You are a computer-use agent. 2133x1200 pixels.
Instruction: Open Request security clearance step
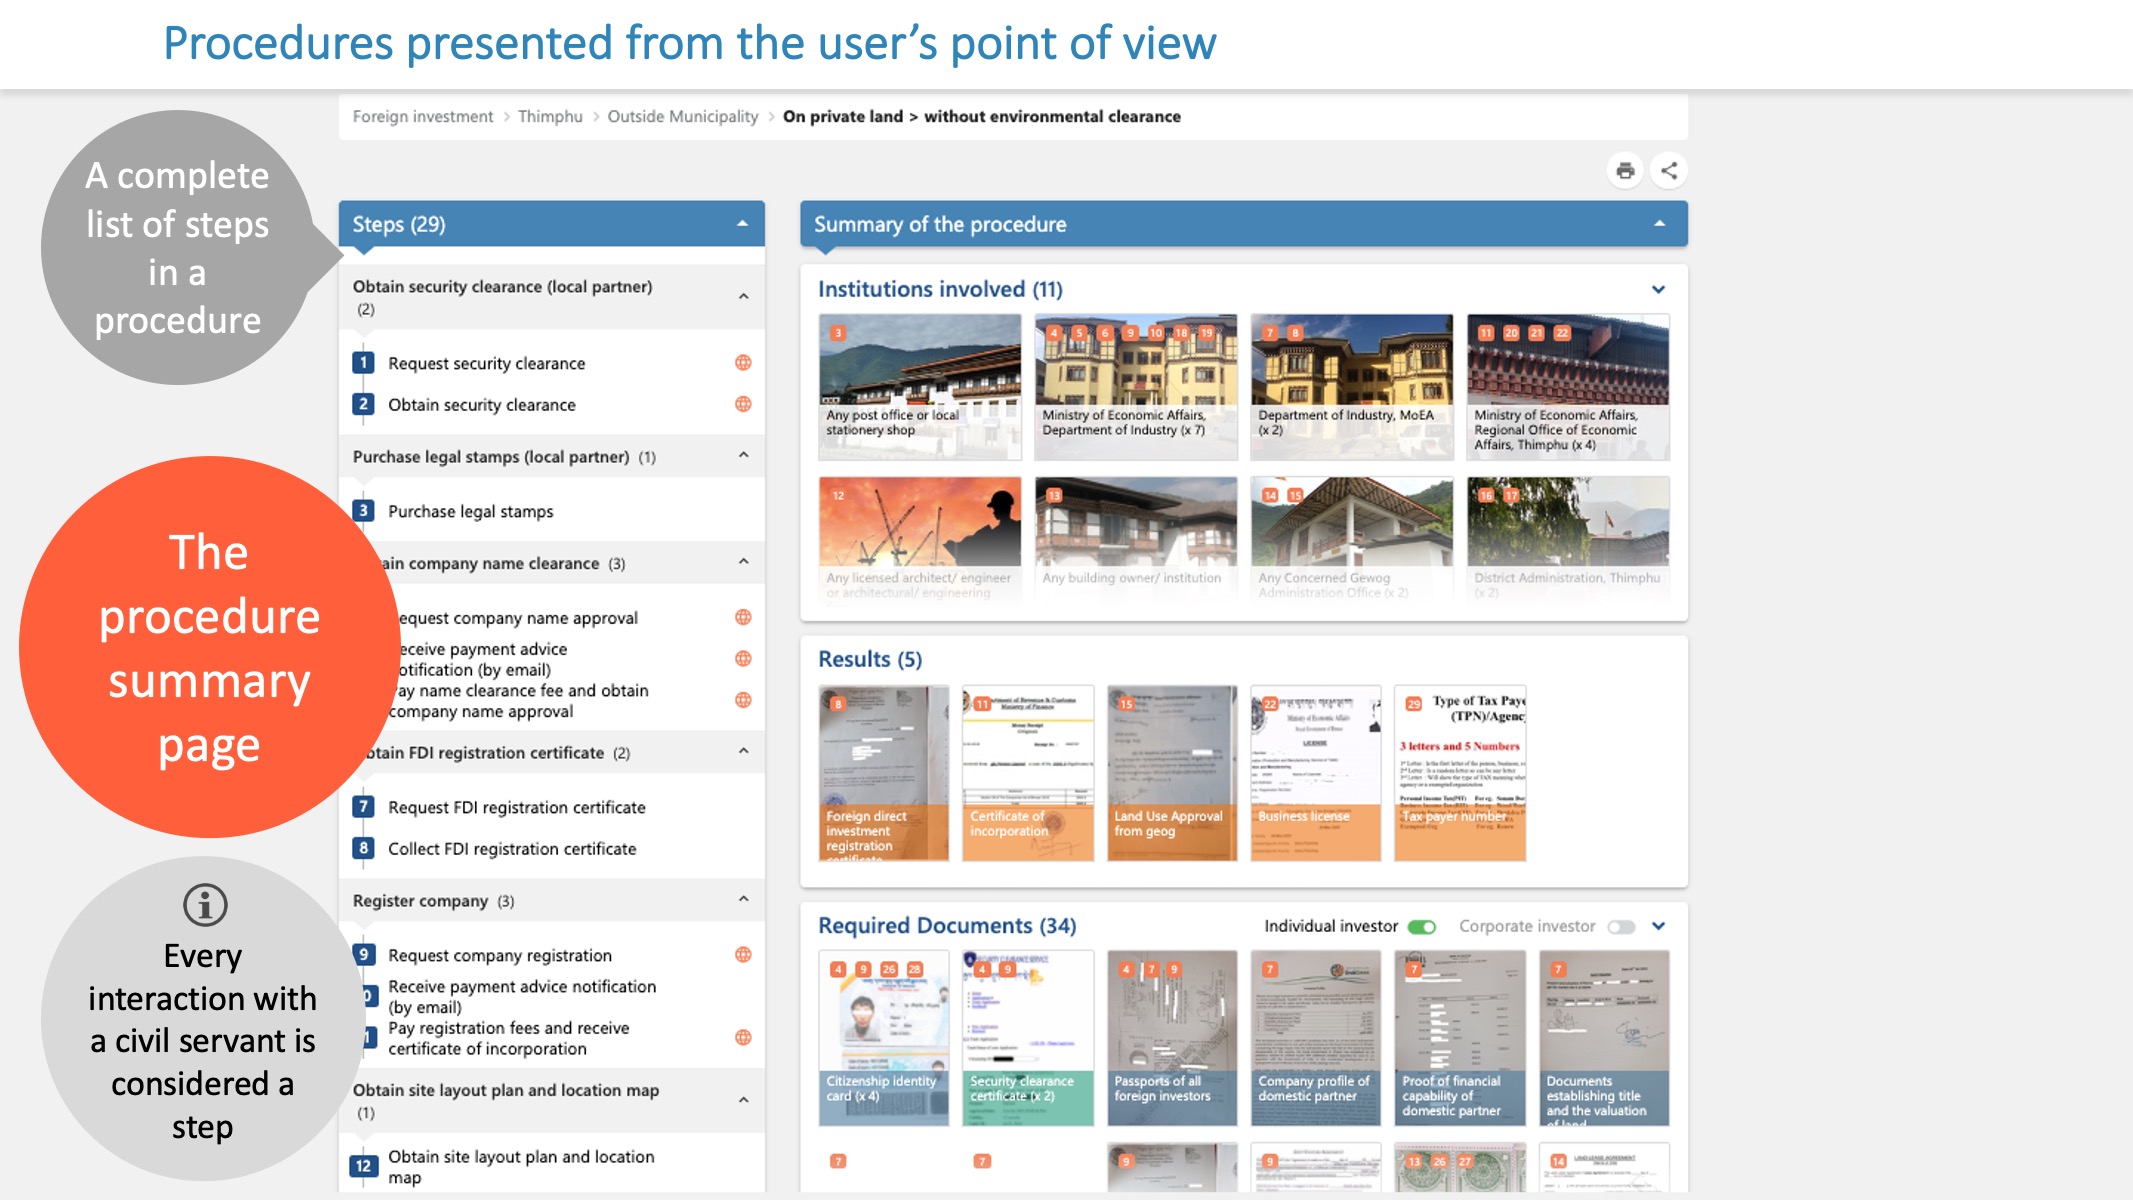(x=486, y=363)
